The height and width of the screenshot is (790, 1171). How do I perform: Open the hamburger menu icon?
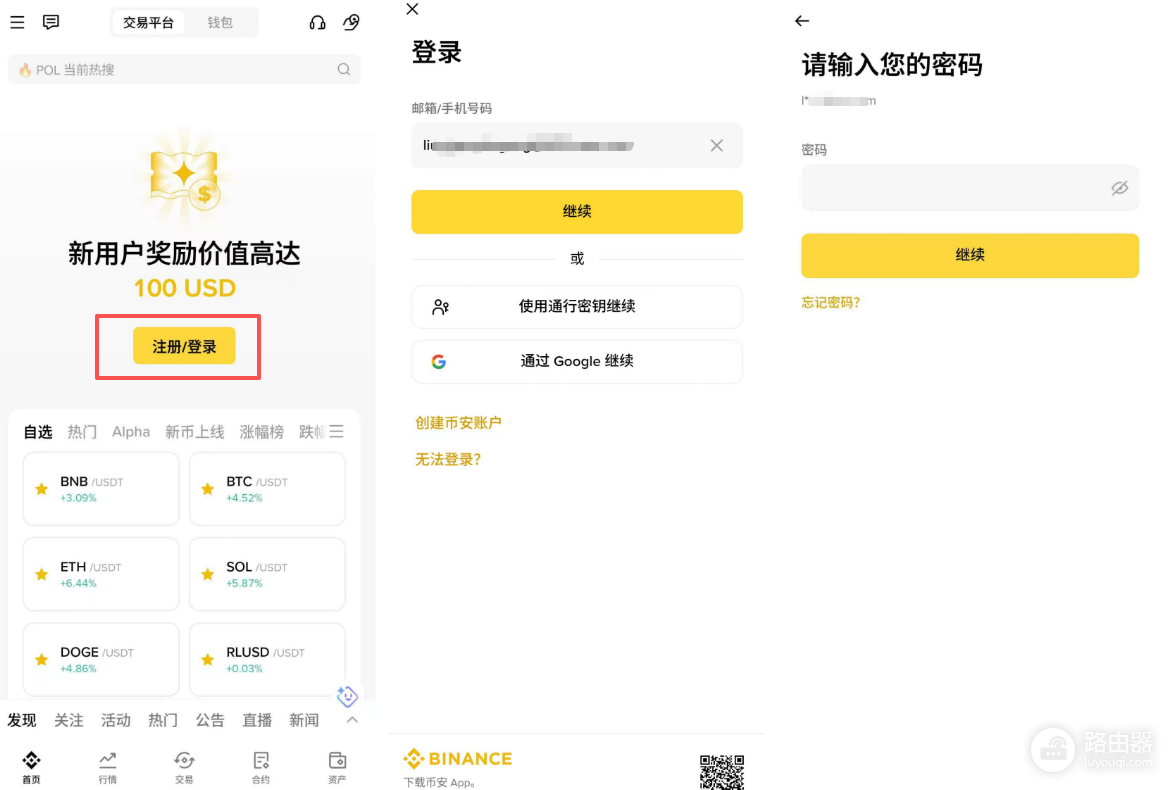click(17, 22)
